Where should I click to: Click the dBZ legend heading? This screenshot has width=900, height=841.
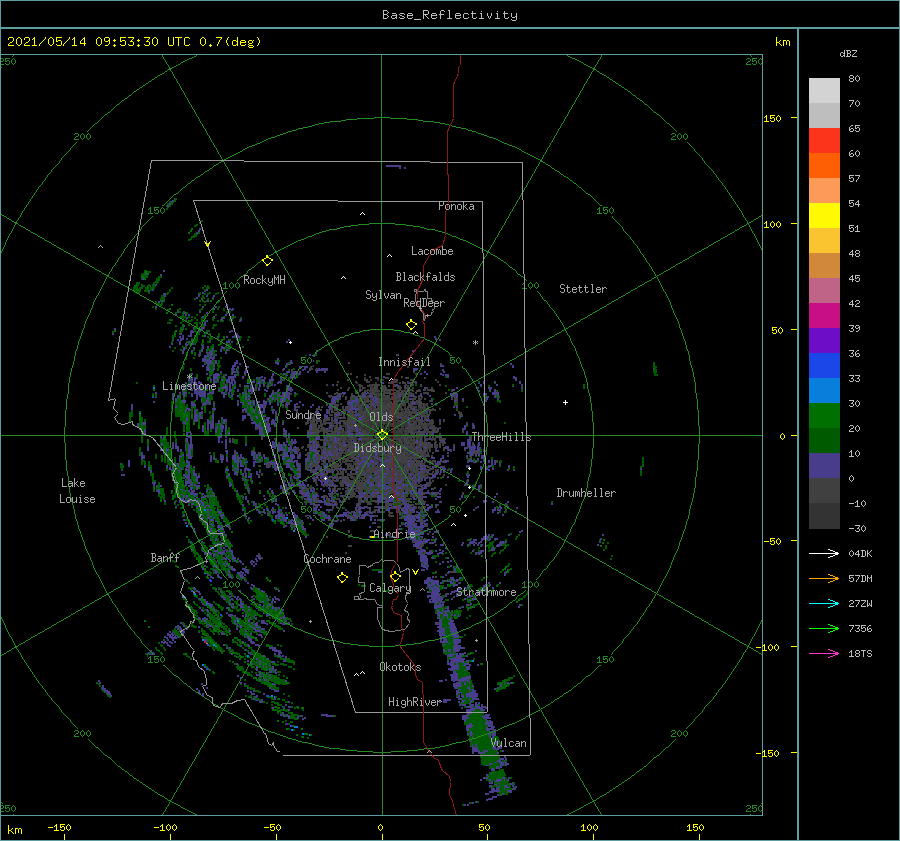tap(848, 53)
